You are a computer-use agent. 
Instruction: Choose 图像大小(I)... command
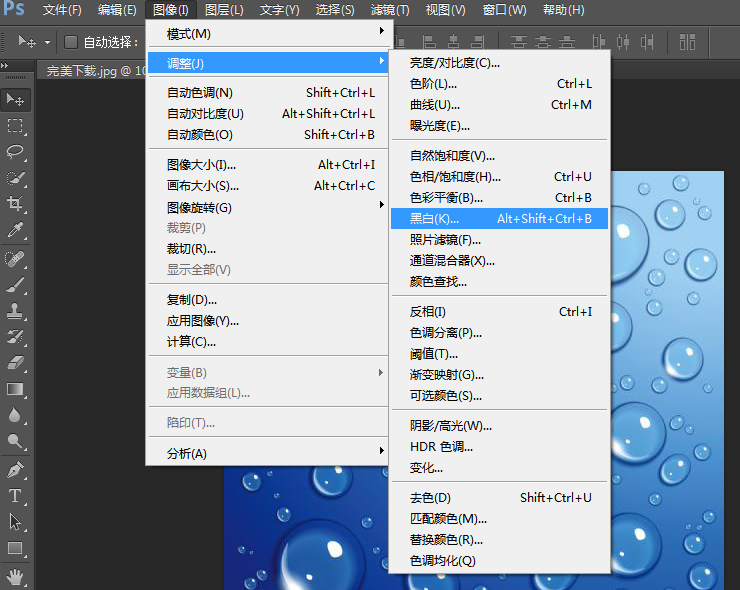coord(268,165)
